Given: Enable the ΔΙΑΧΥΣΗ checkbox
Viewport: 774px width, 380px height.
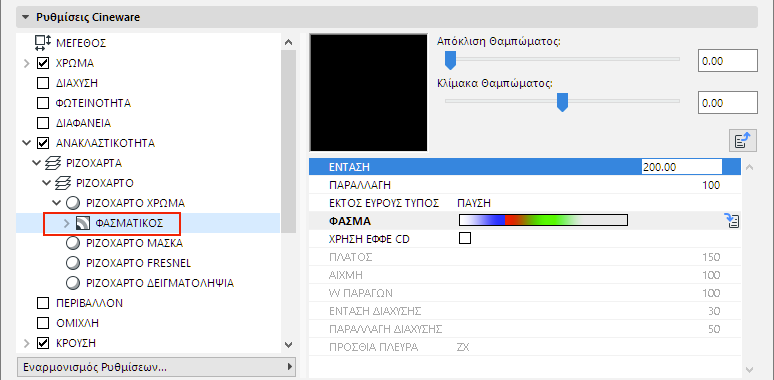Looking at the screenshot, I should [43, 83].
